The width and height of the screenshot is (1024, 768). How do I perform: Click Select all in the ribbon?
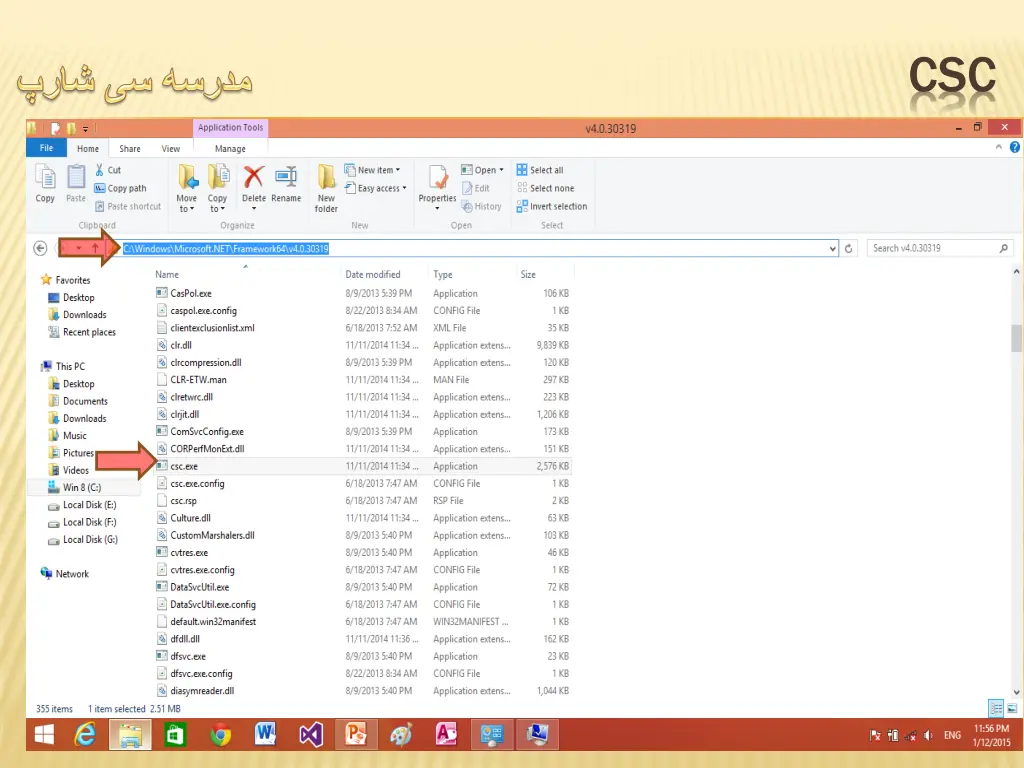(540, 170)
